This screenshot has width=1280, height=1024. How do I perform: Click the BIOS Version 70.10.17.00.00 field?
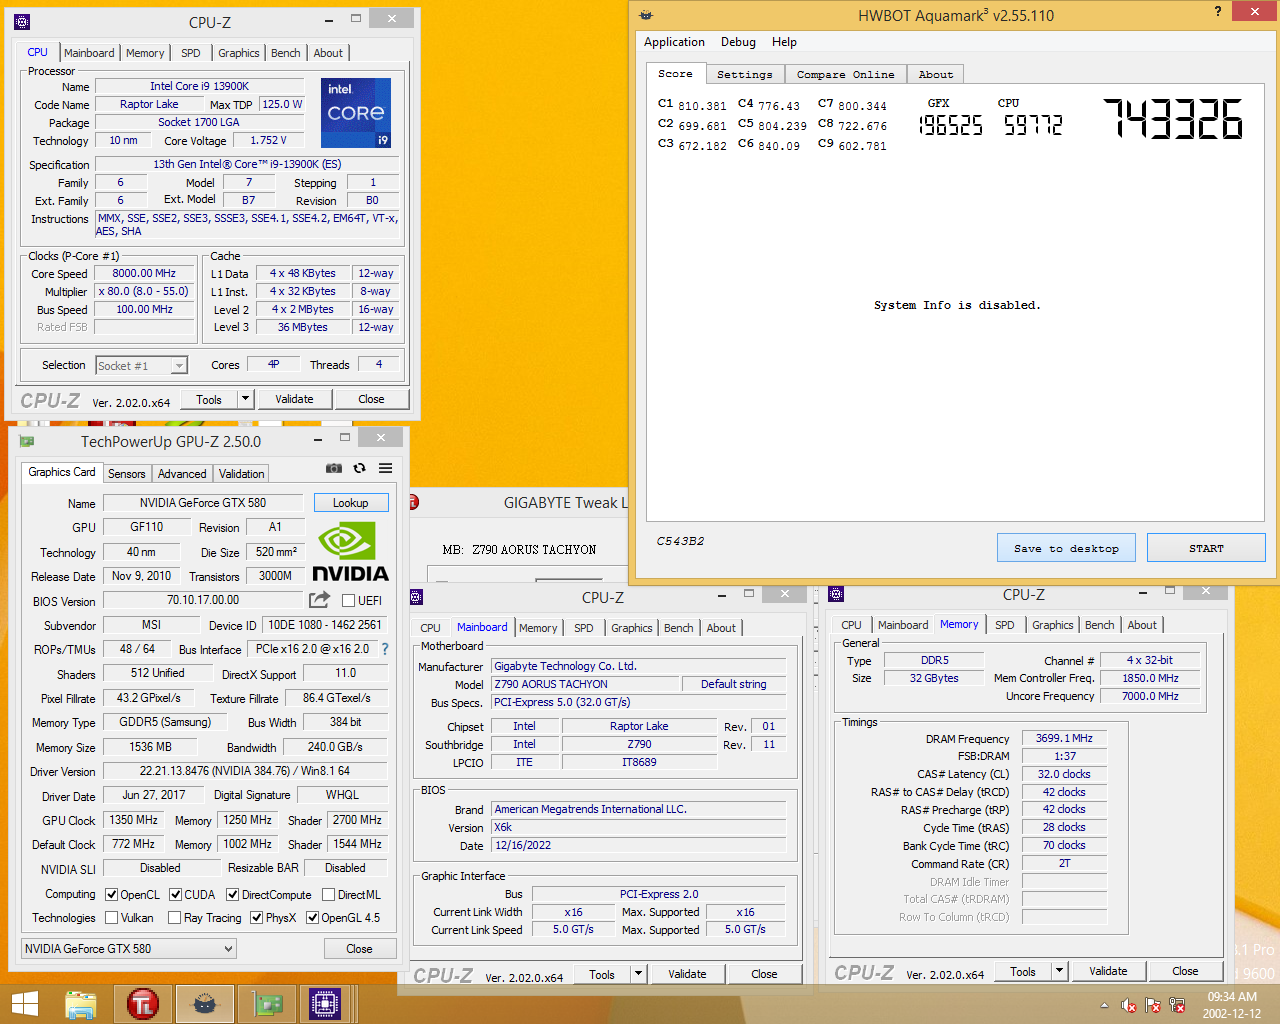point(203,600)
